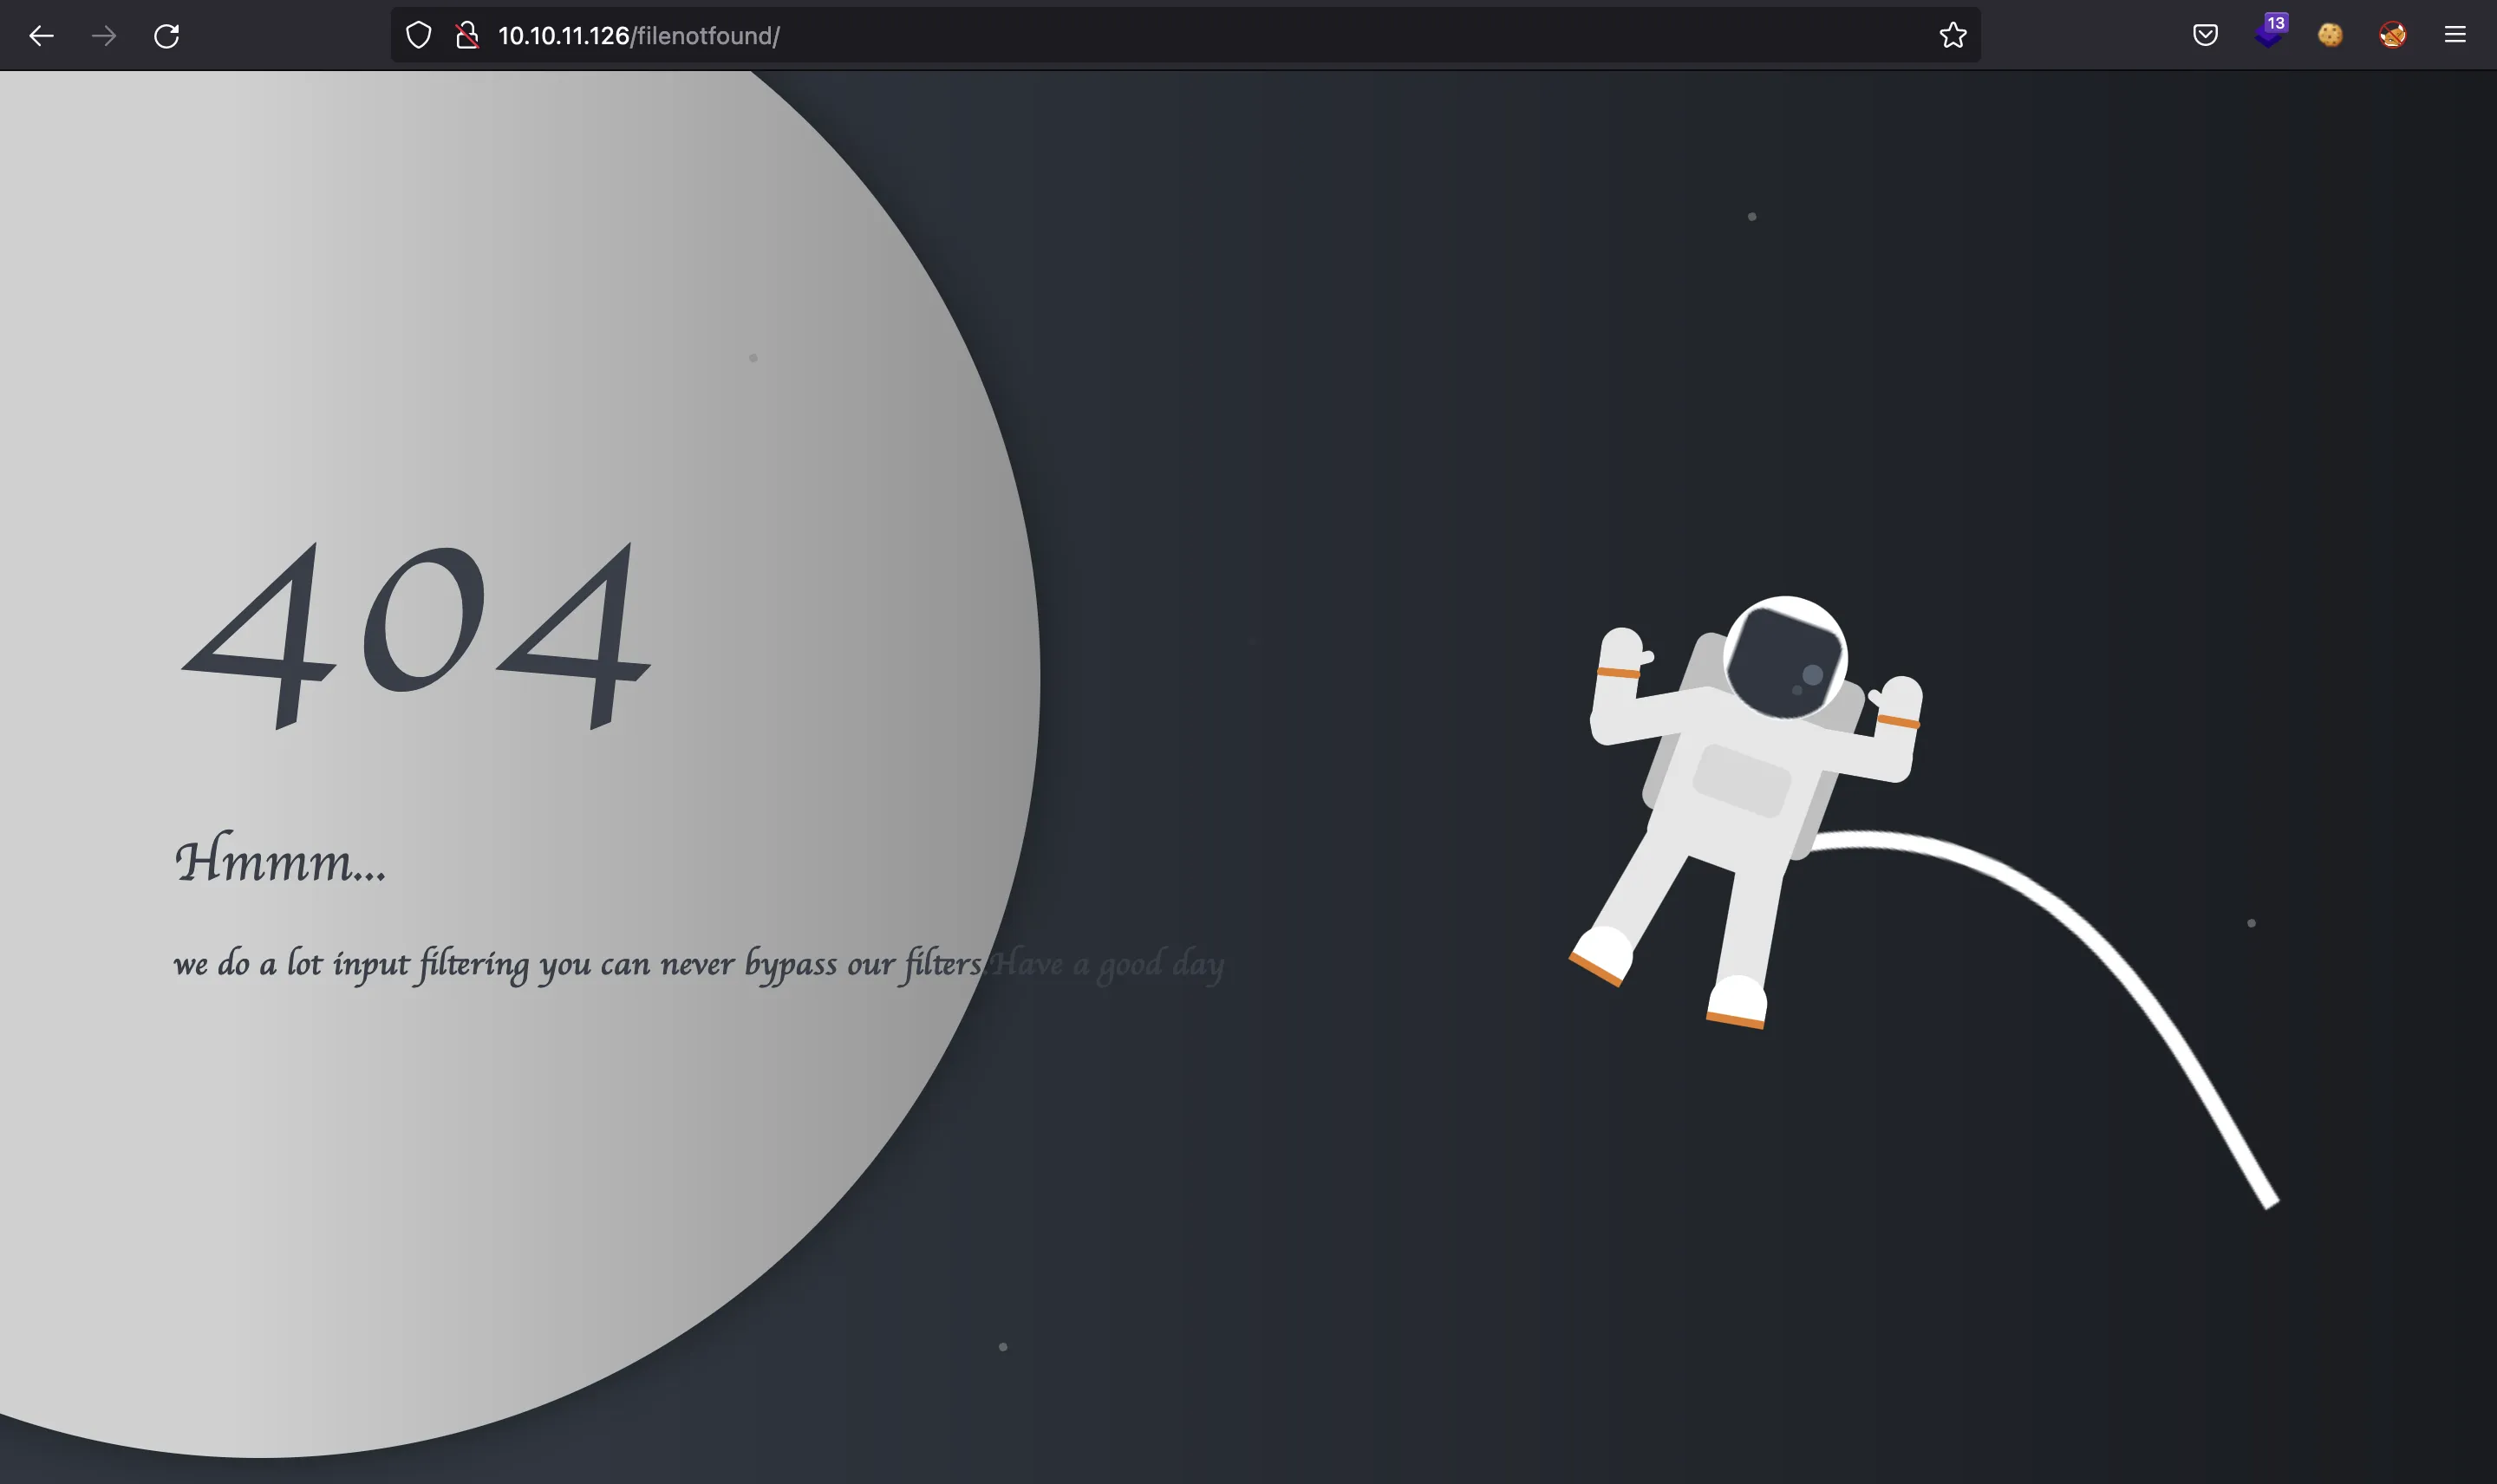Save page to Pocket

tap(2205, 35)
